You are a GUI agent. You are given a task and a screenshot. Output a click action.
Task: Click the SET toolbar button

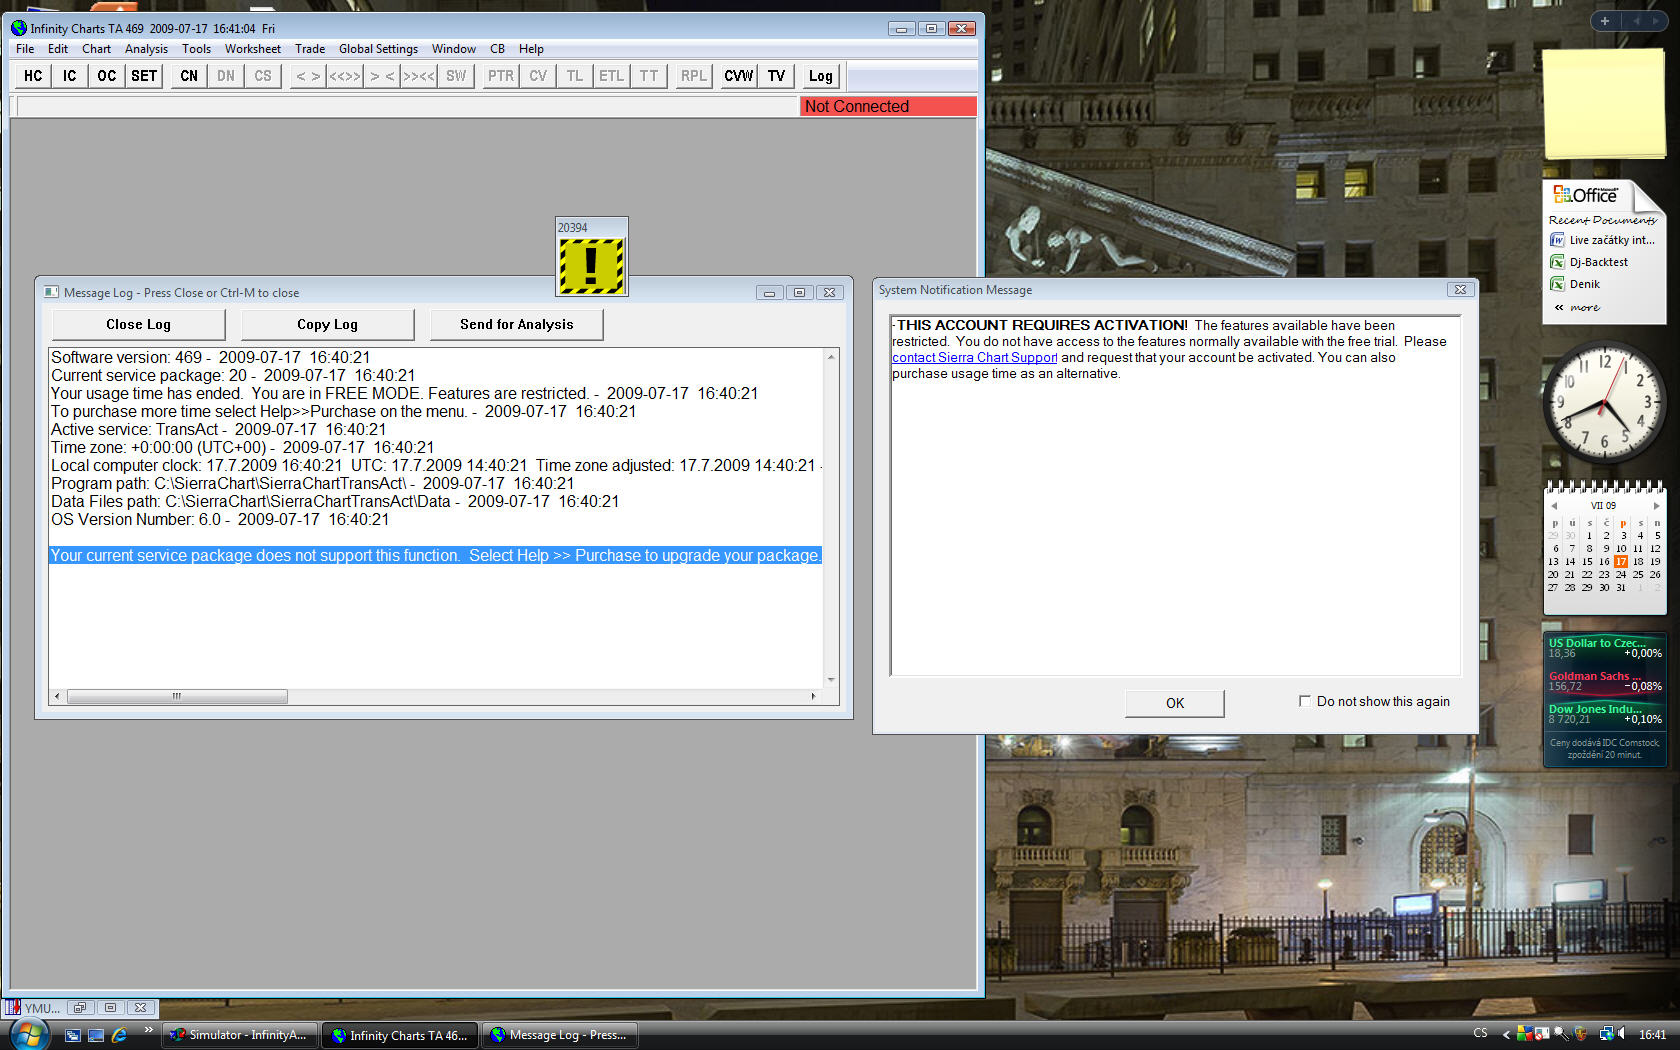tap(144, 76)
